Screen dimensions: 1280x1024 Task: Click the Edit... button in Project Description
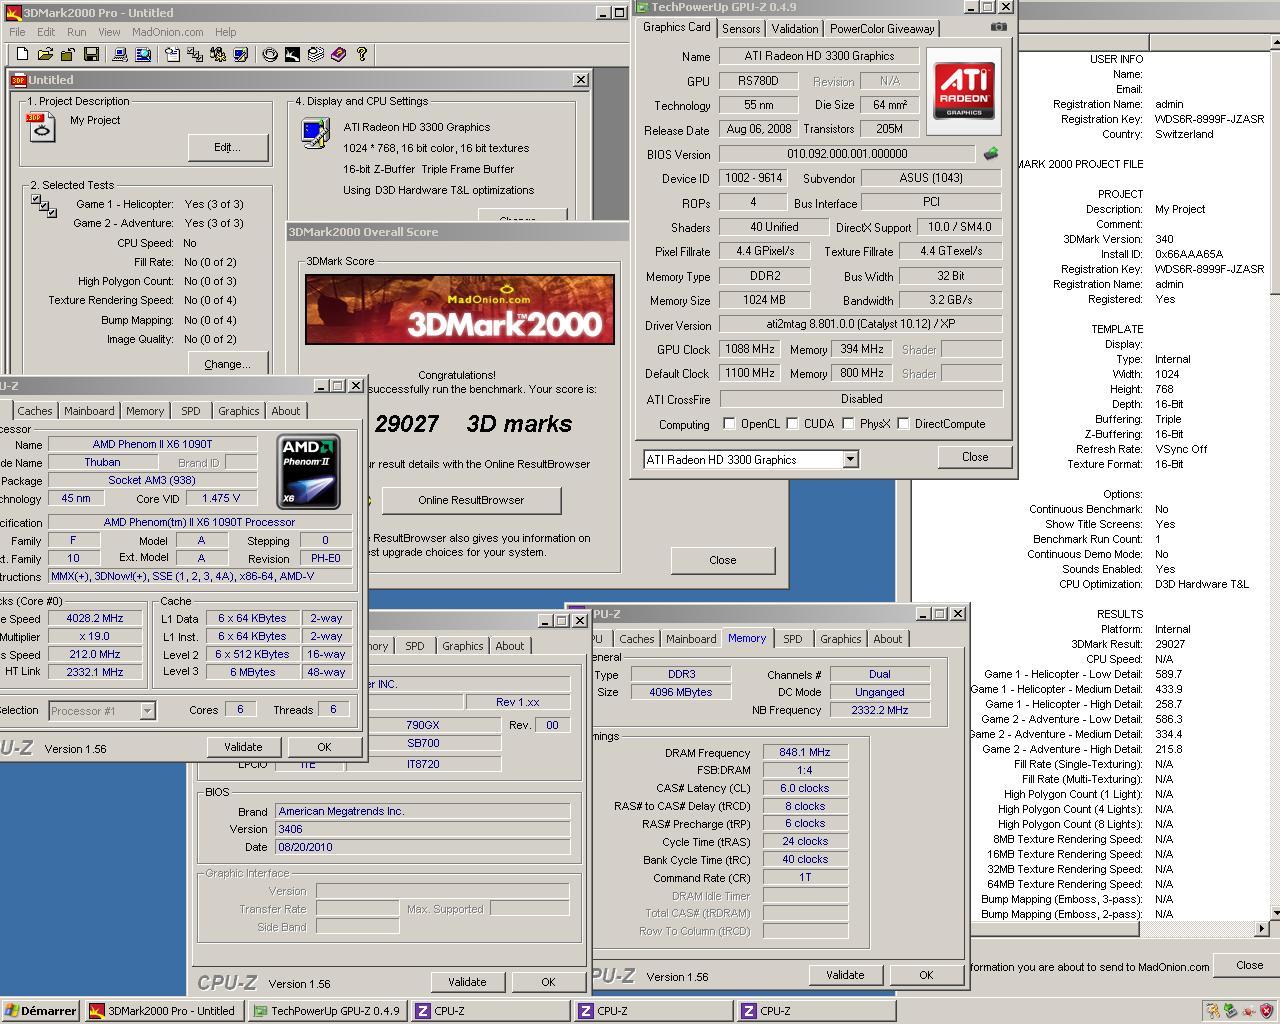coord(228,147)
